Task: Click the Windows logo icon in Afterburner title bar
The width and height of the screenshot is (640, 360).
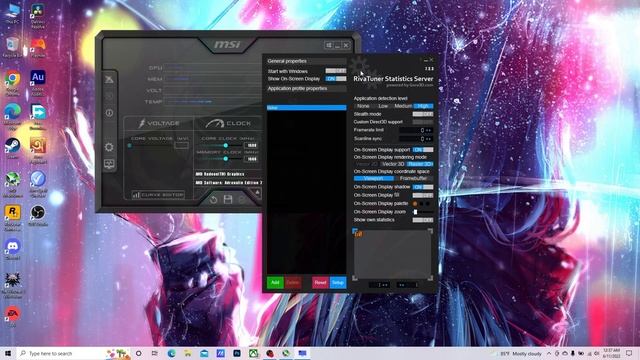Action: coord(329,45)
